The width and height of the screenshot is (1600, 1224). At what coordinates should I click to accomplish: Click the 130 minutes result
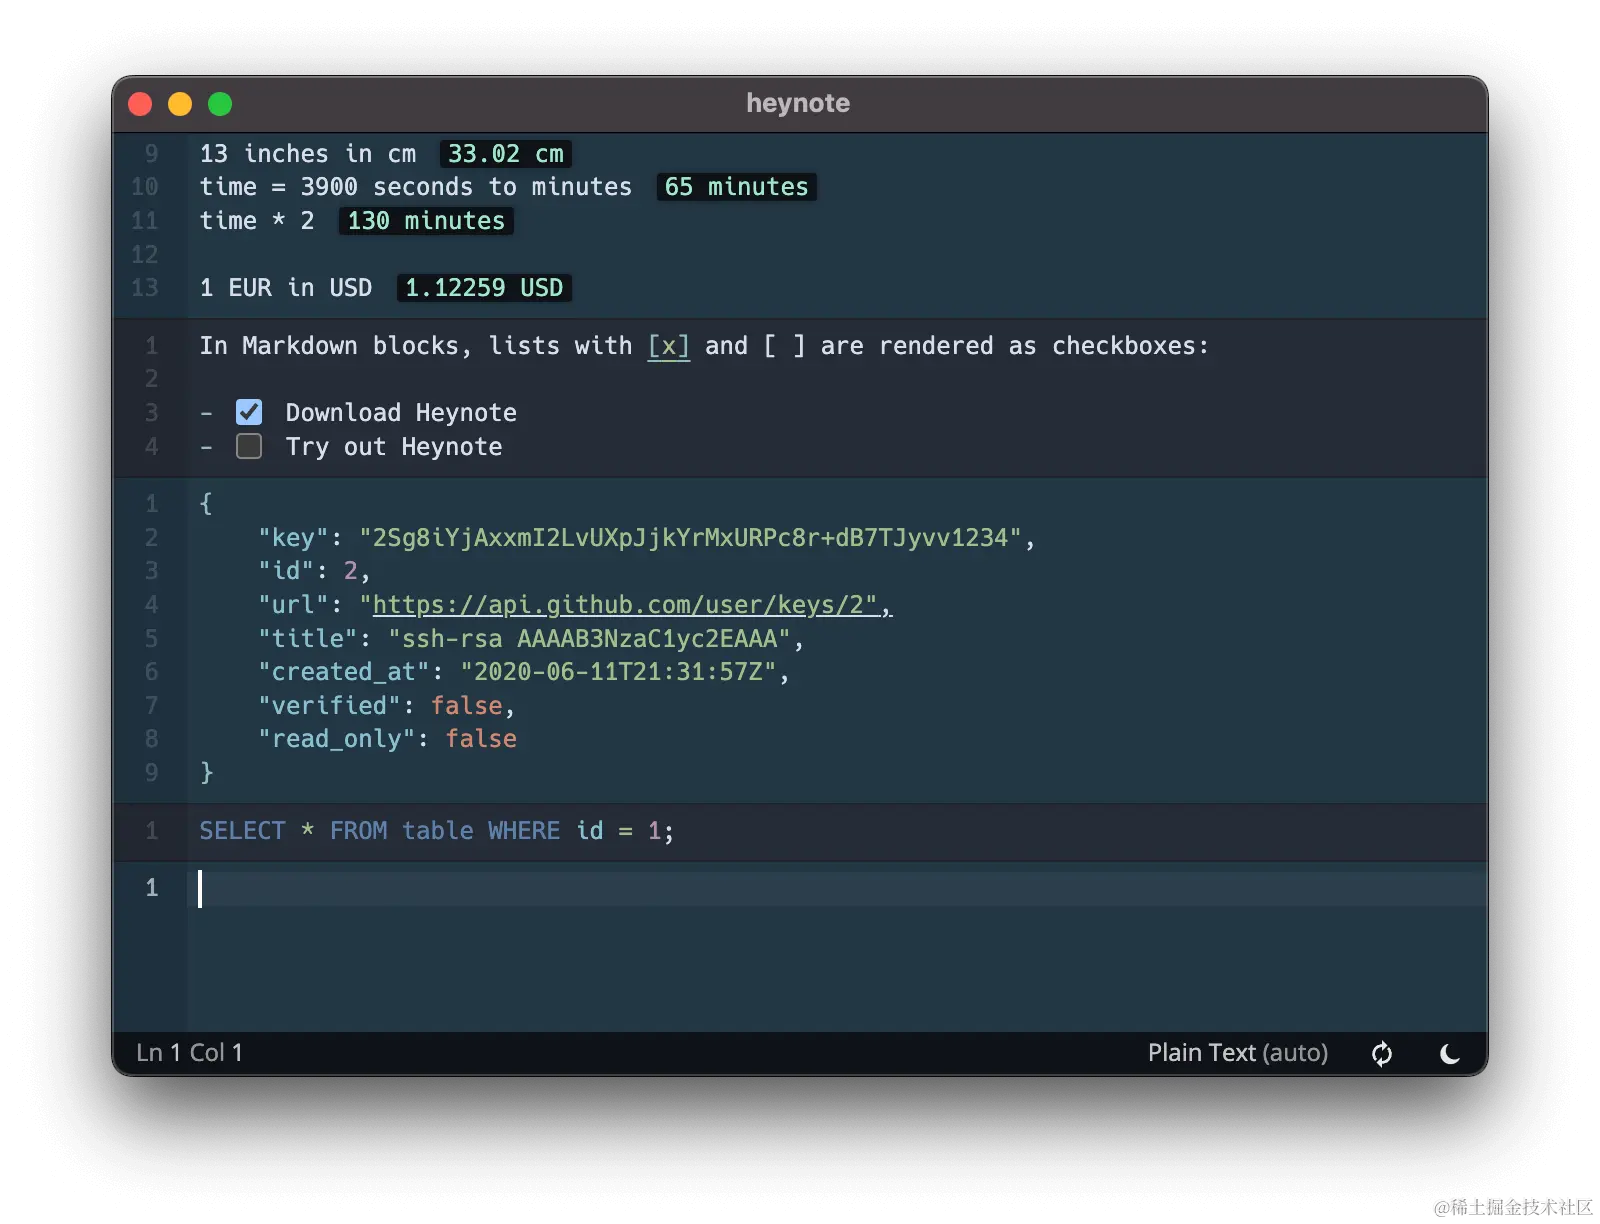tap(427, 221)
